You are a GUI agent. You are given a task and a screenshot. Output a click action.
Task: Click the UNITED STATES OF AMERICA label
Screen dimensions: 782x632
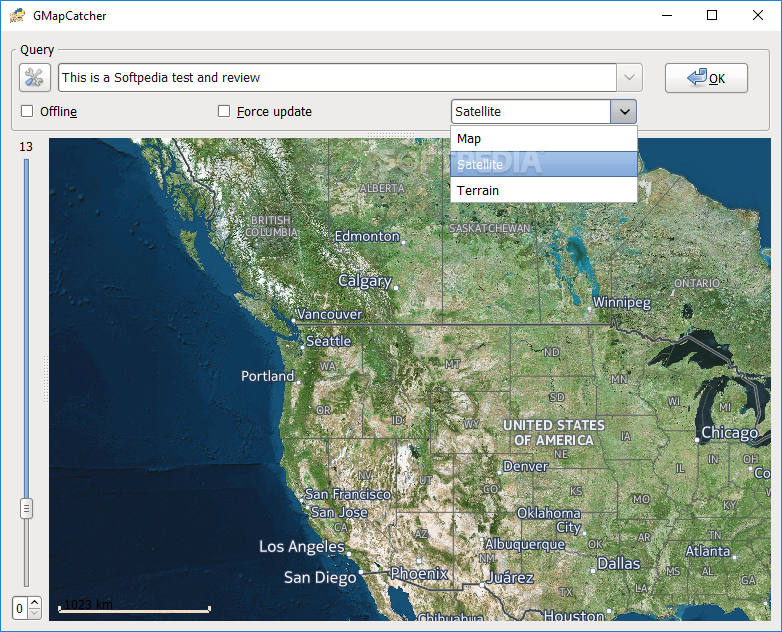(554, 433)
